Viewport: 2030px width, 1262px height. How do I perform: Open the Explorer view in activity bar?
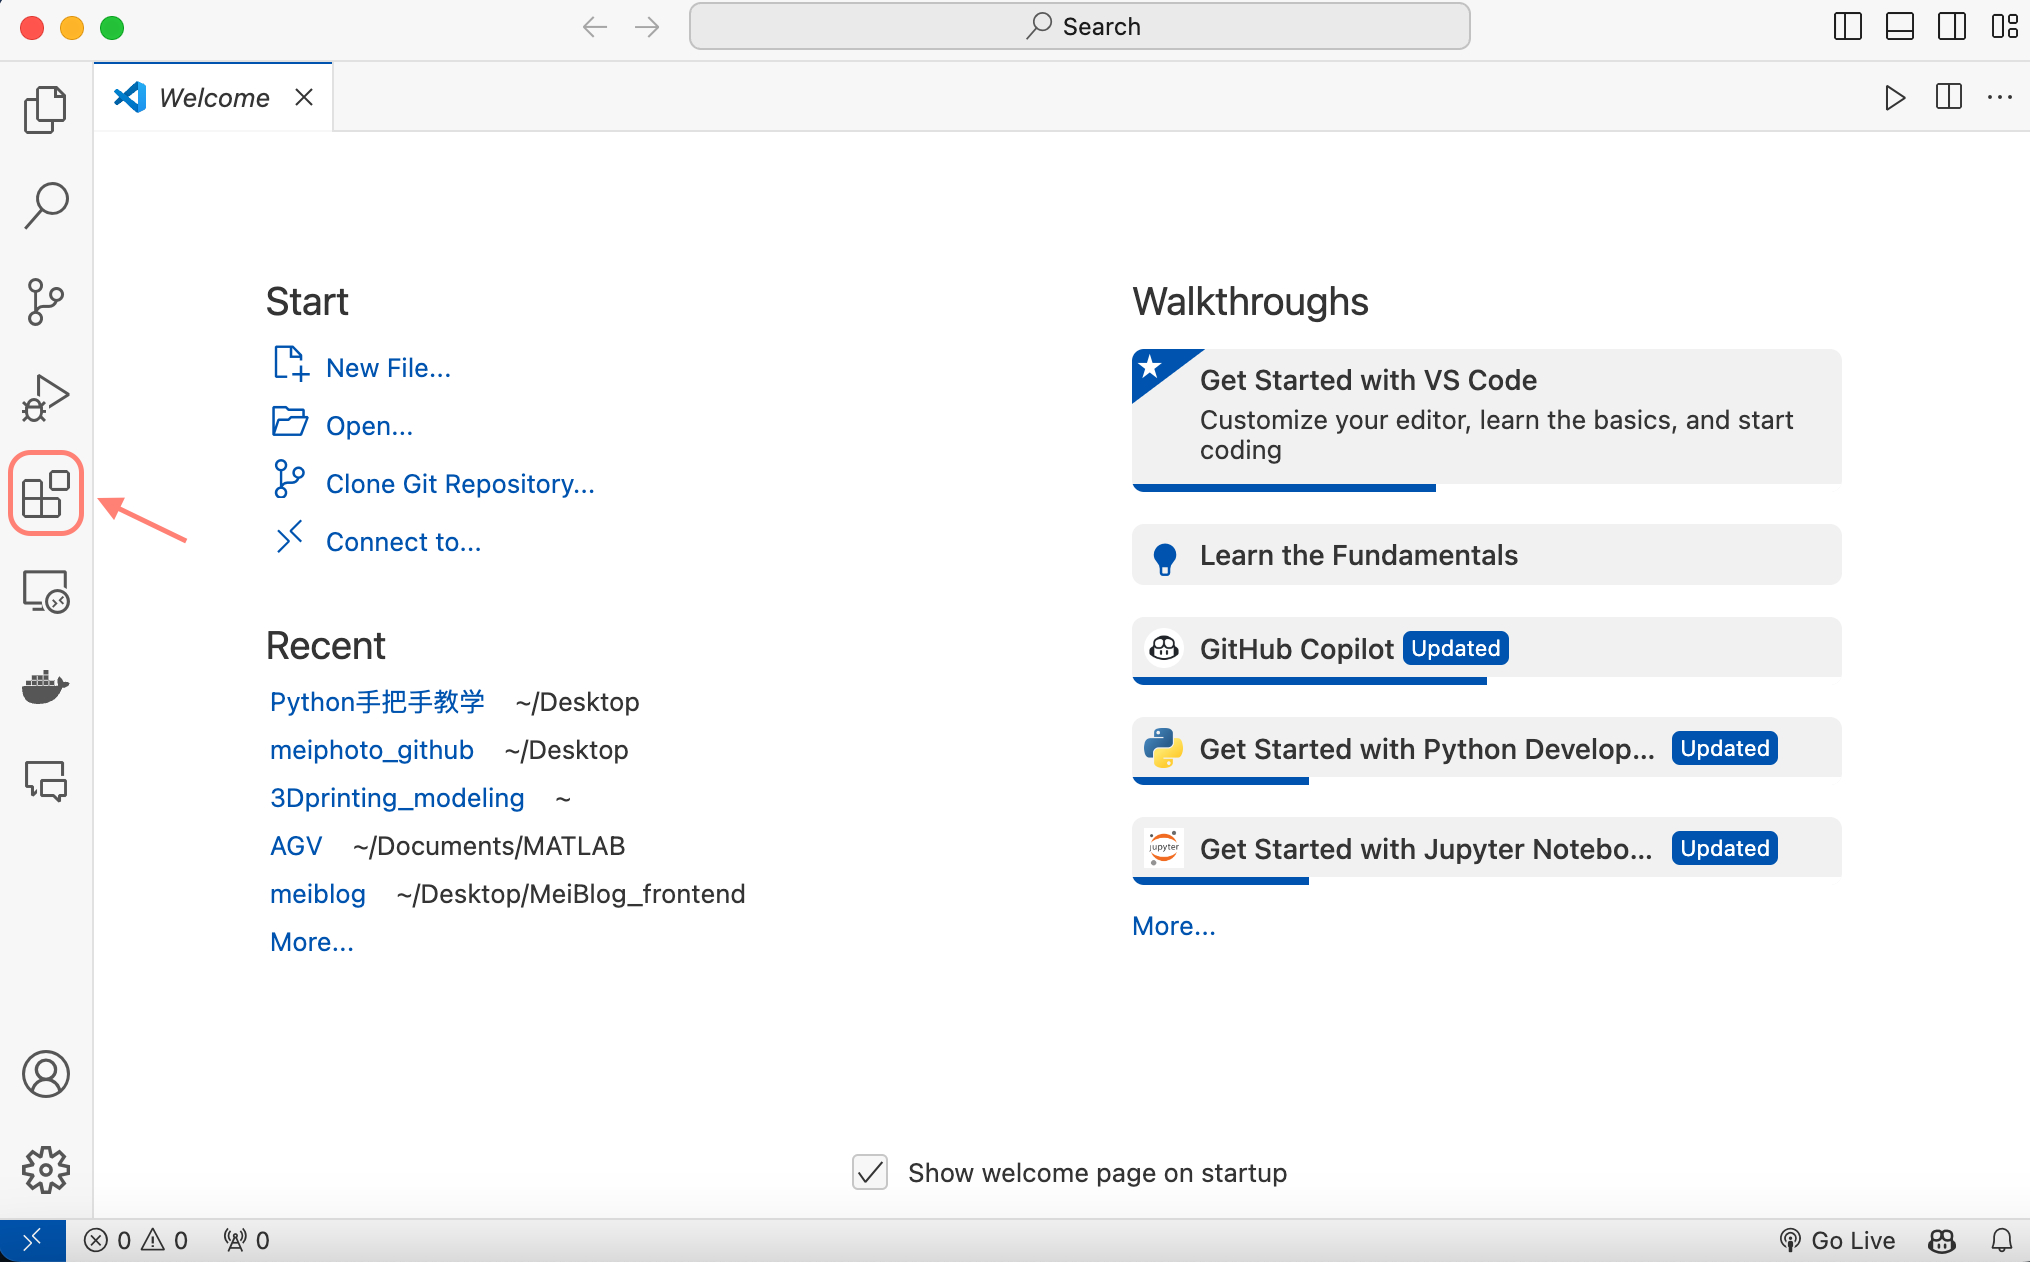point(45,109)
